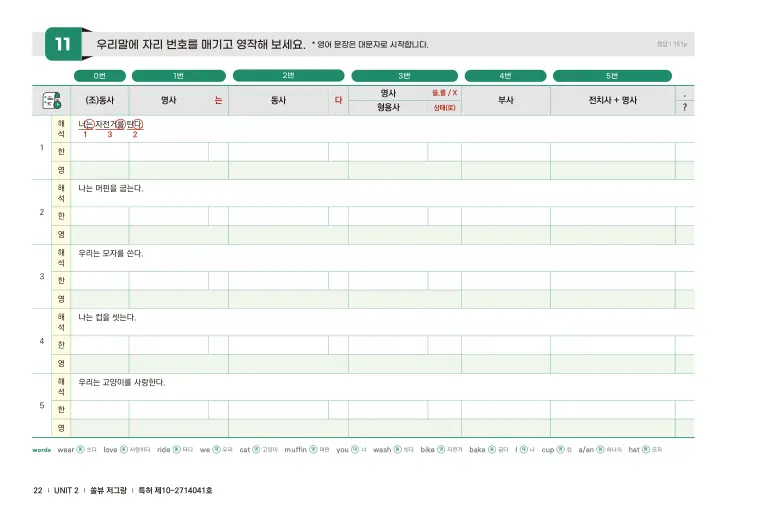This screenshot has width=757, height=521.
Task: Click the 한 label of row 5
Action: (61, 409)
